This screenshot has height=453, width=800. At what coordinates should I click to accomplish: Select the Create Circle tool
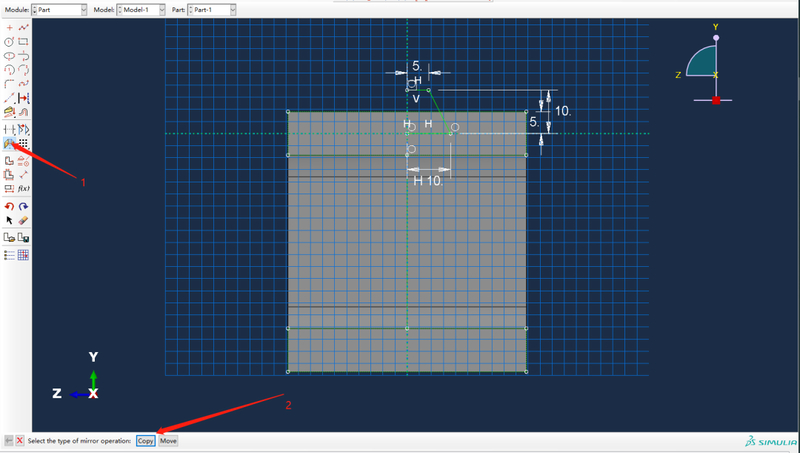(9, 42)
